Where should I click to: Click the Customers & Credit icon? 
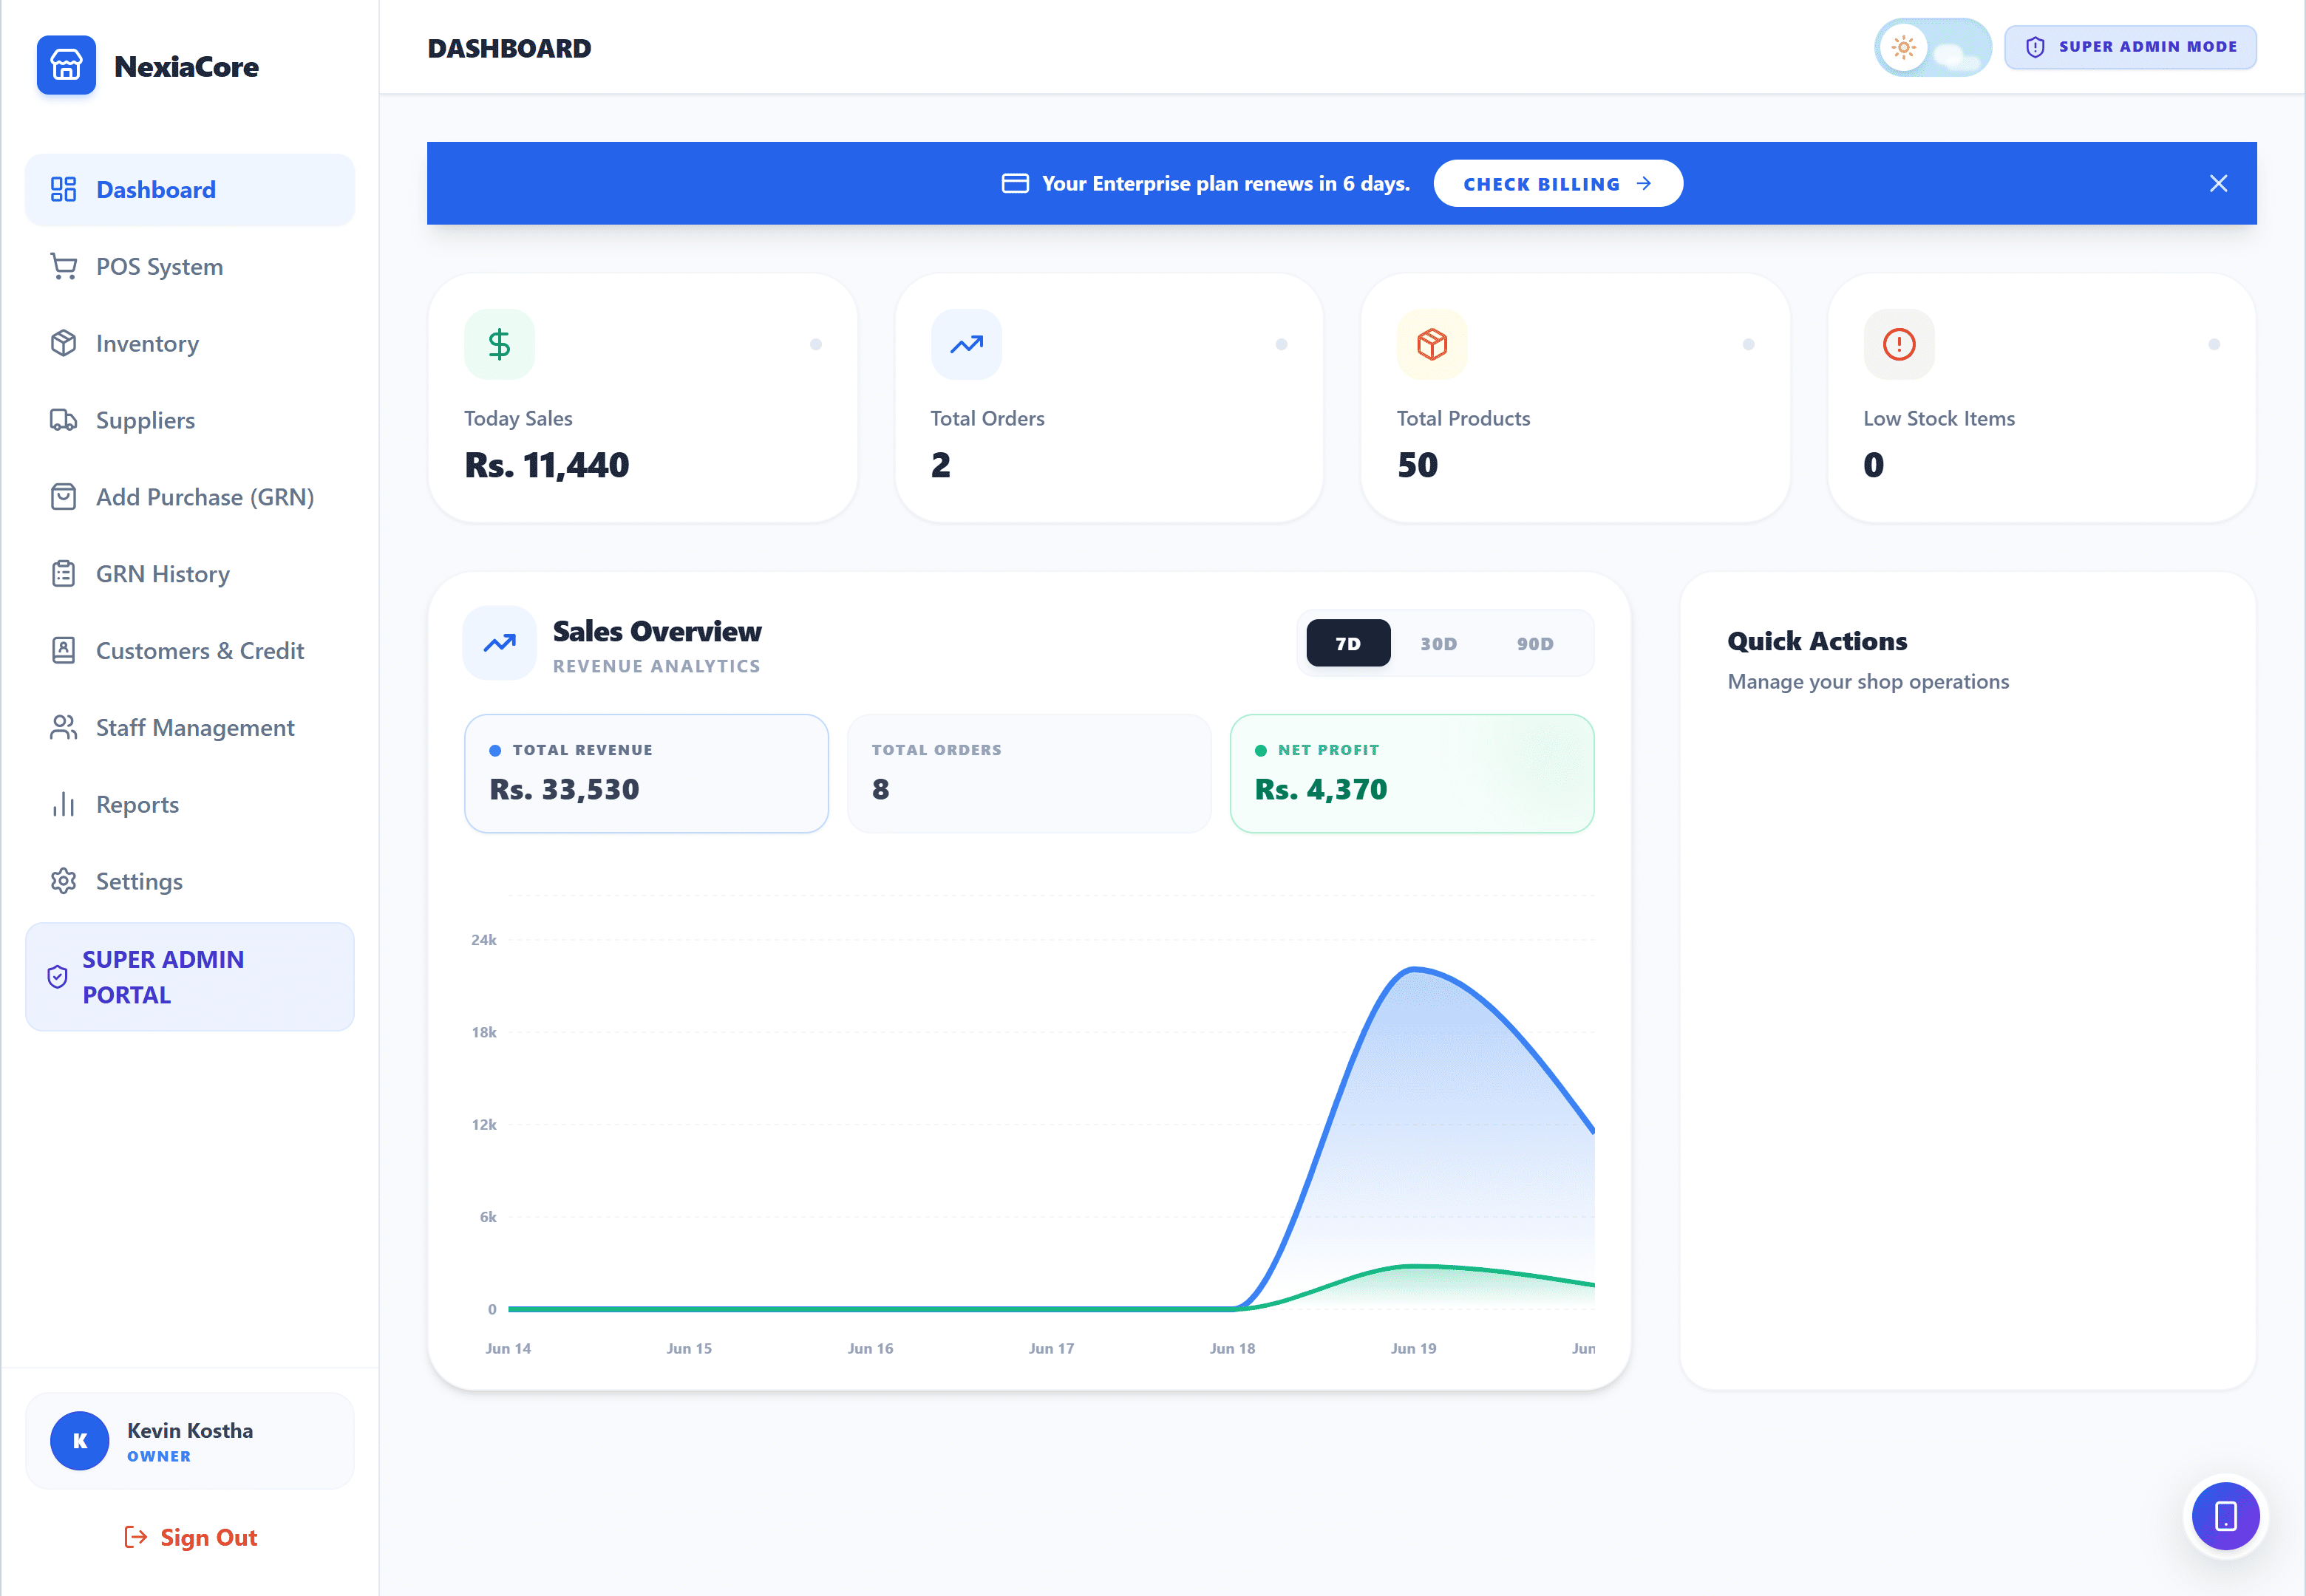pos(63,651)
